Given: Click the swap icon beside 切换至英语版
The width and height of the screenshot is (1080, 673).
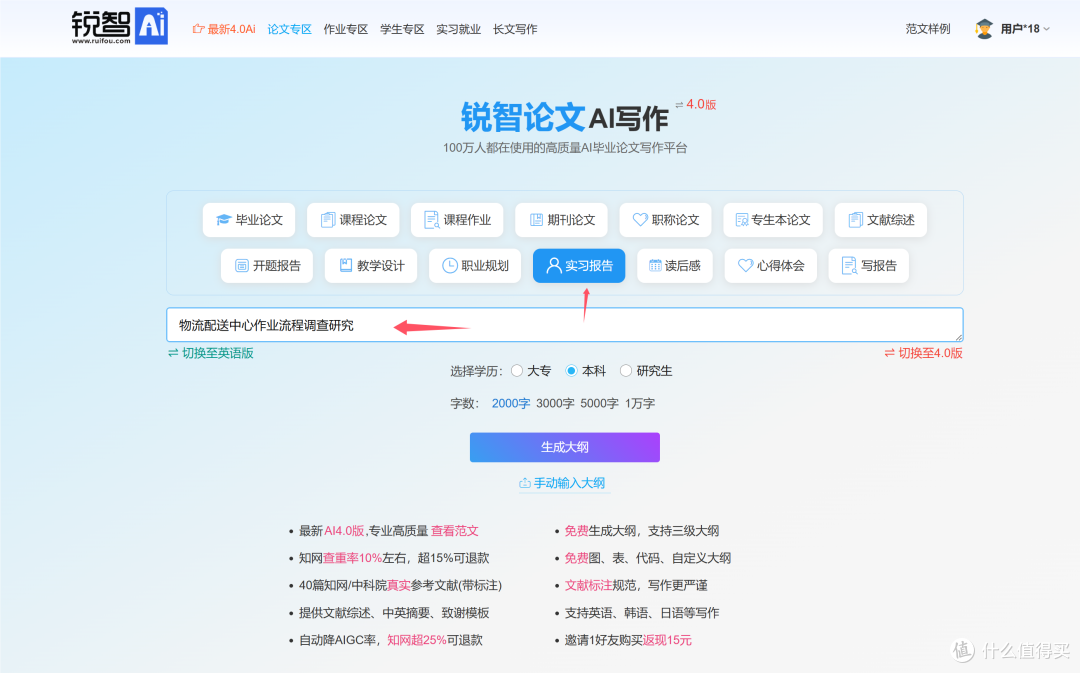Looking at the screenshot, I should [x=173, y=353].
